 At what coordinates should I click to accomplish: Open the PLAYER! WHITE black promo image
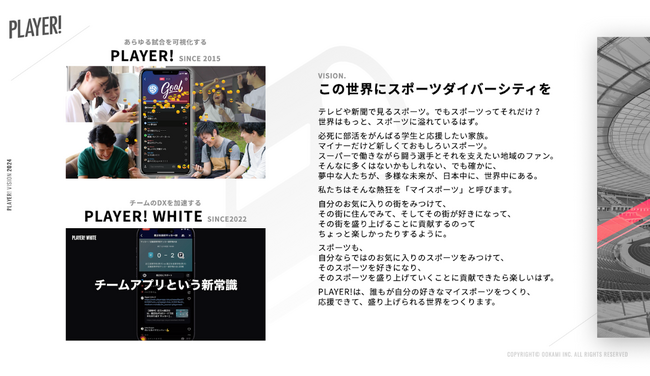pyautogui.click(x=165, y=284)
